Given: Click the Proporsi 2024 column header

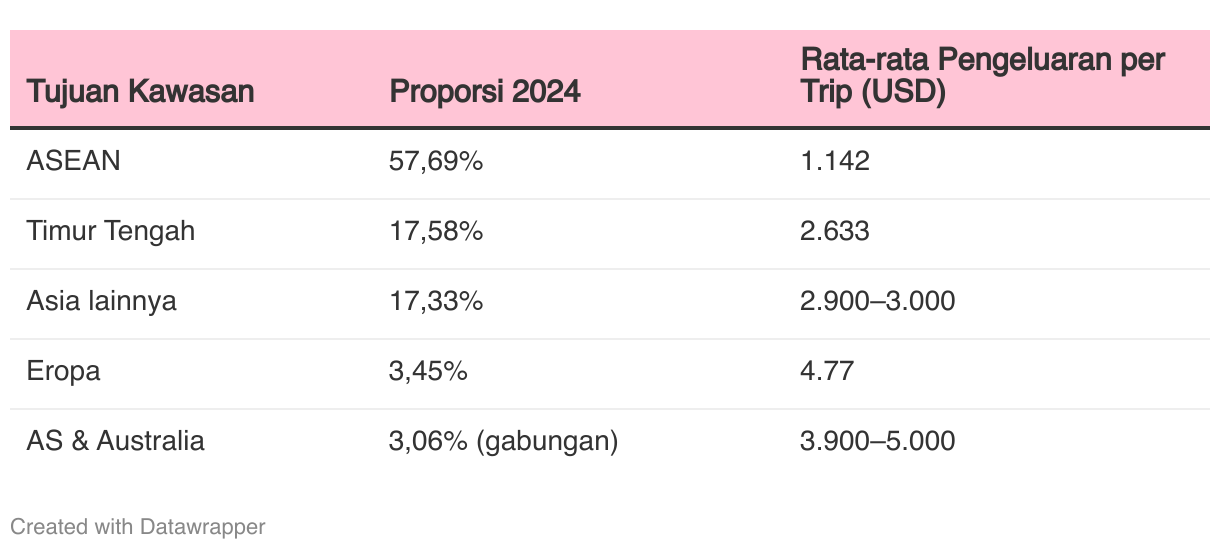Looking at the screenshot, I should pyautogui.click(x=485, y=91).
